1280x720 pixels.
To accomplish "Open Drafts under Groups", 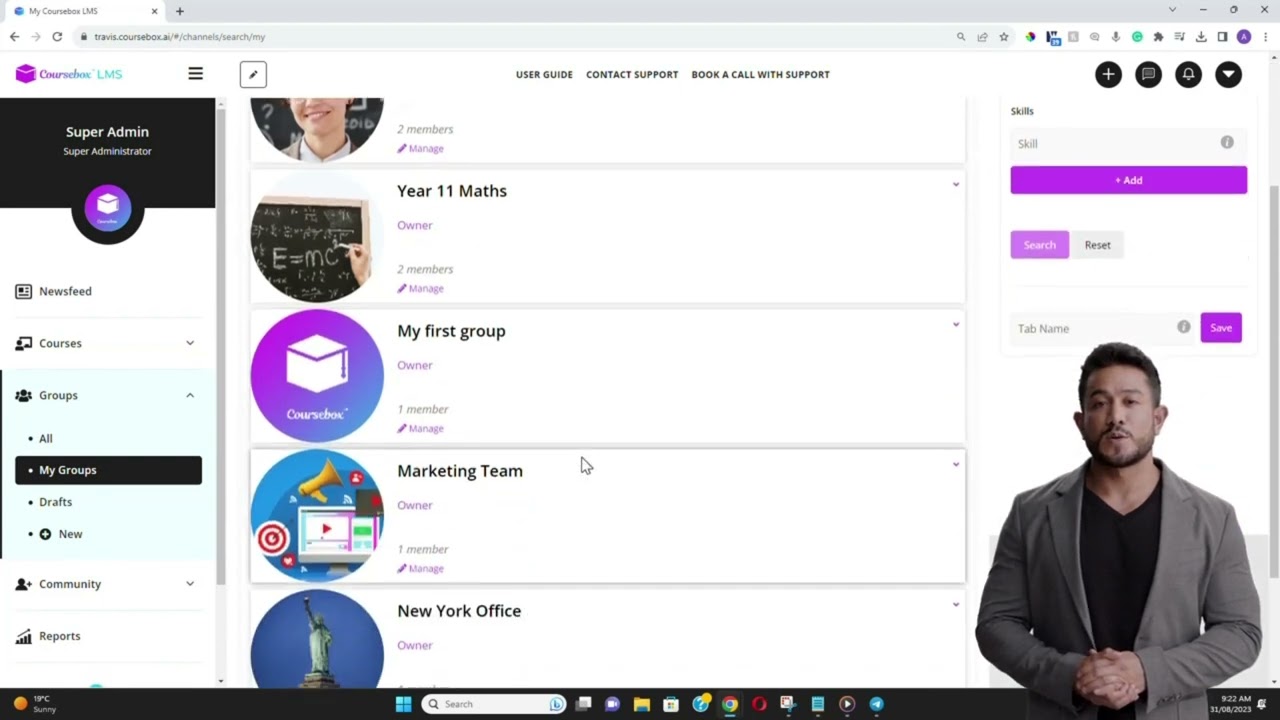I will [55, 502].
